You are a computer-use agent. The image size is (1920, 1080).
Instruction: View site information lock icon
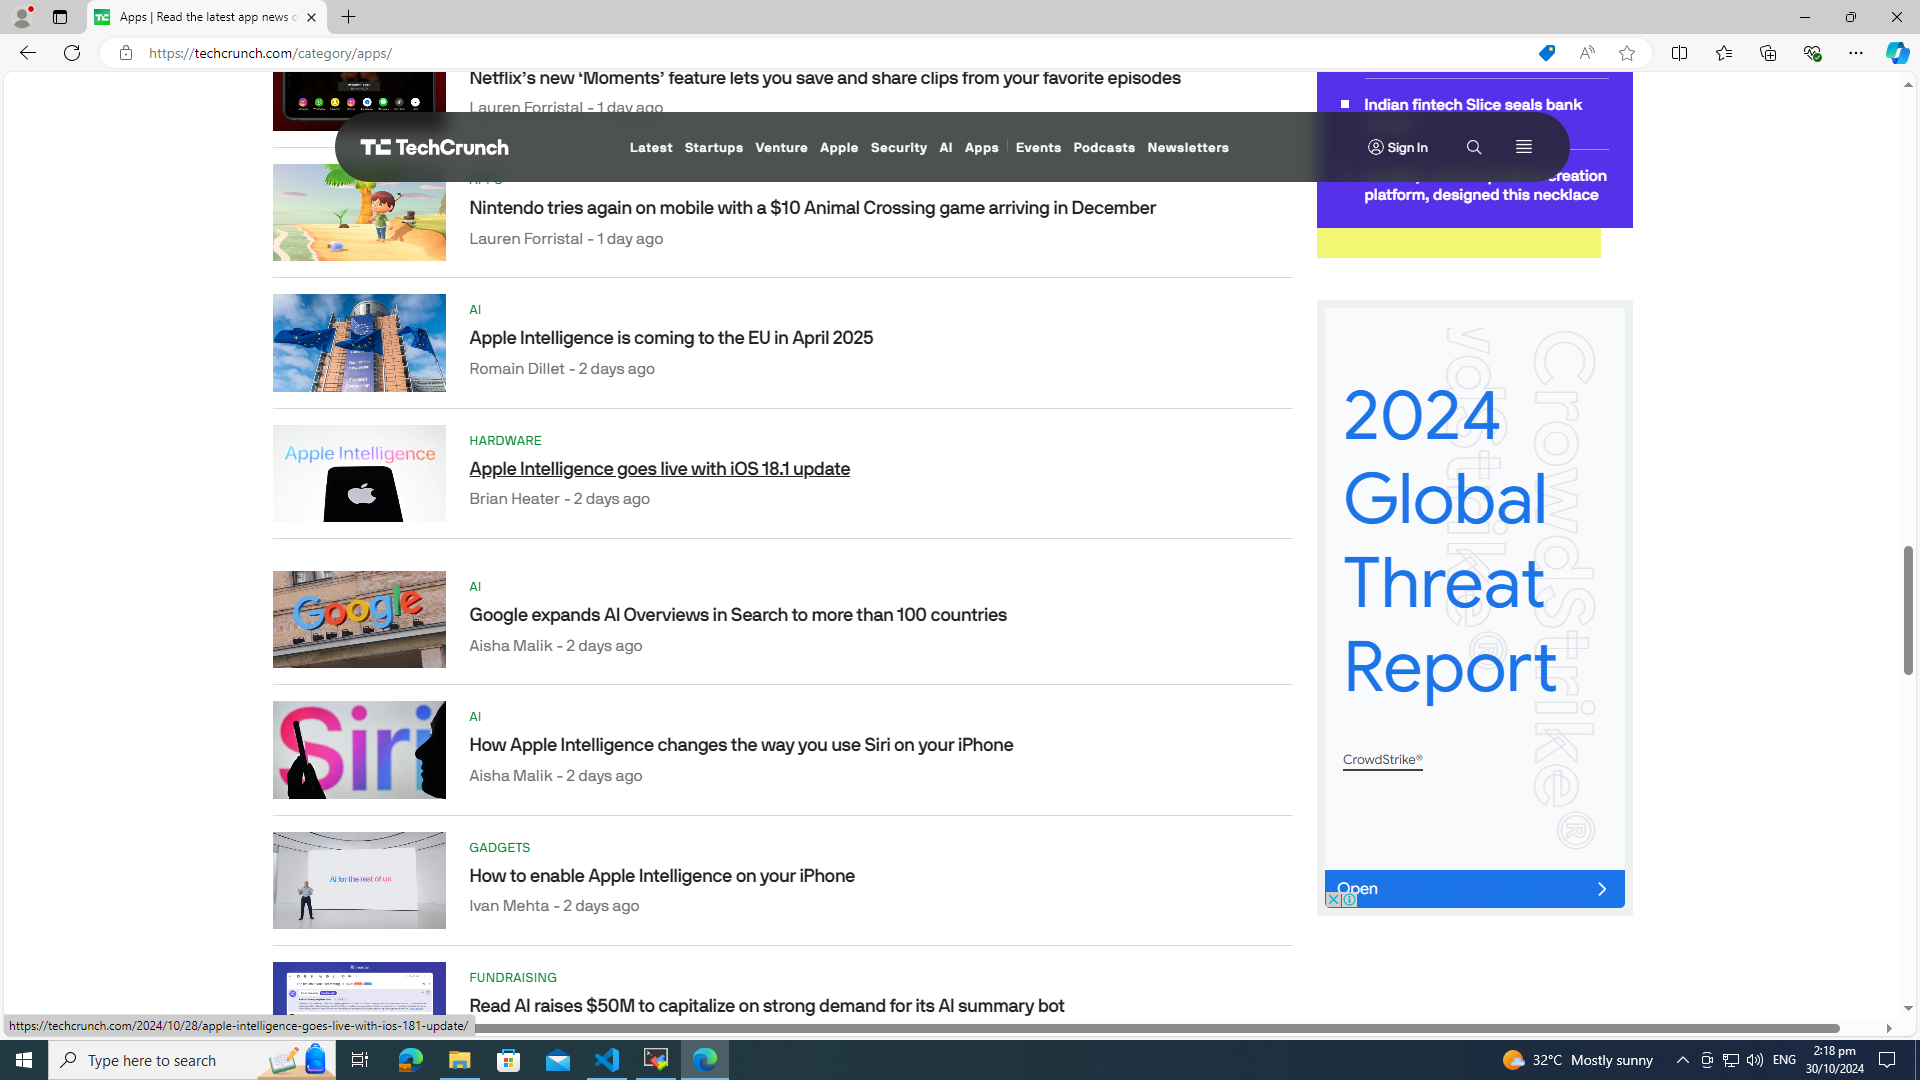point(125,53)
